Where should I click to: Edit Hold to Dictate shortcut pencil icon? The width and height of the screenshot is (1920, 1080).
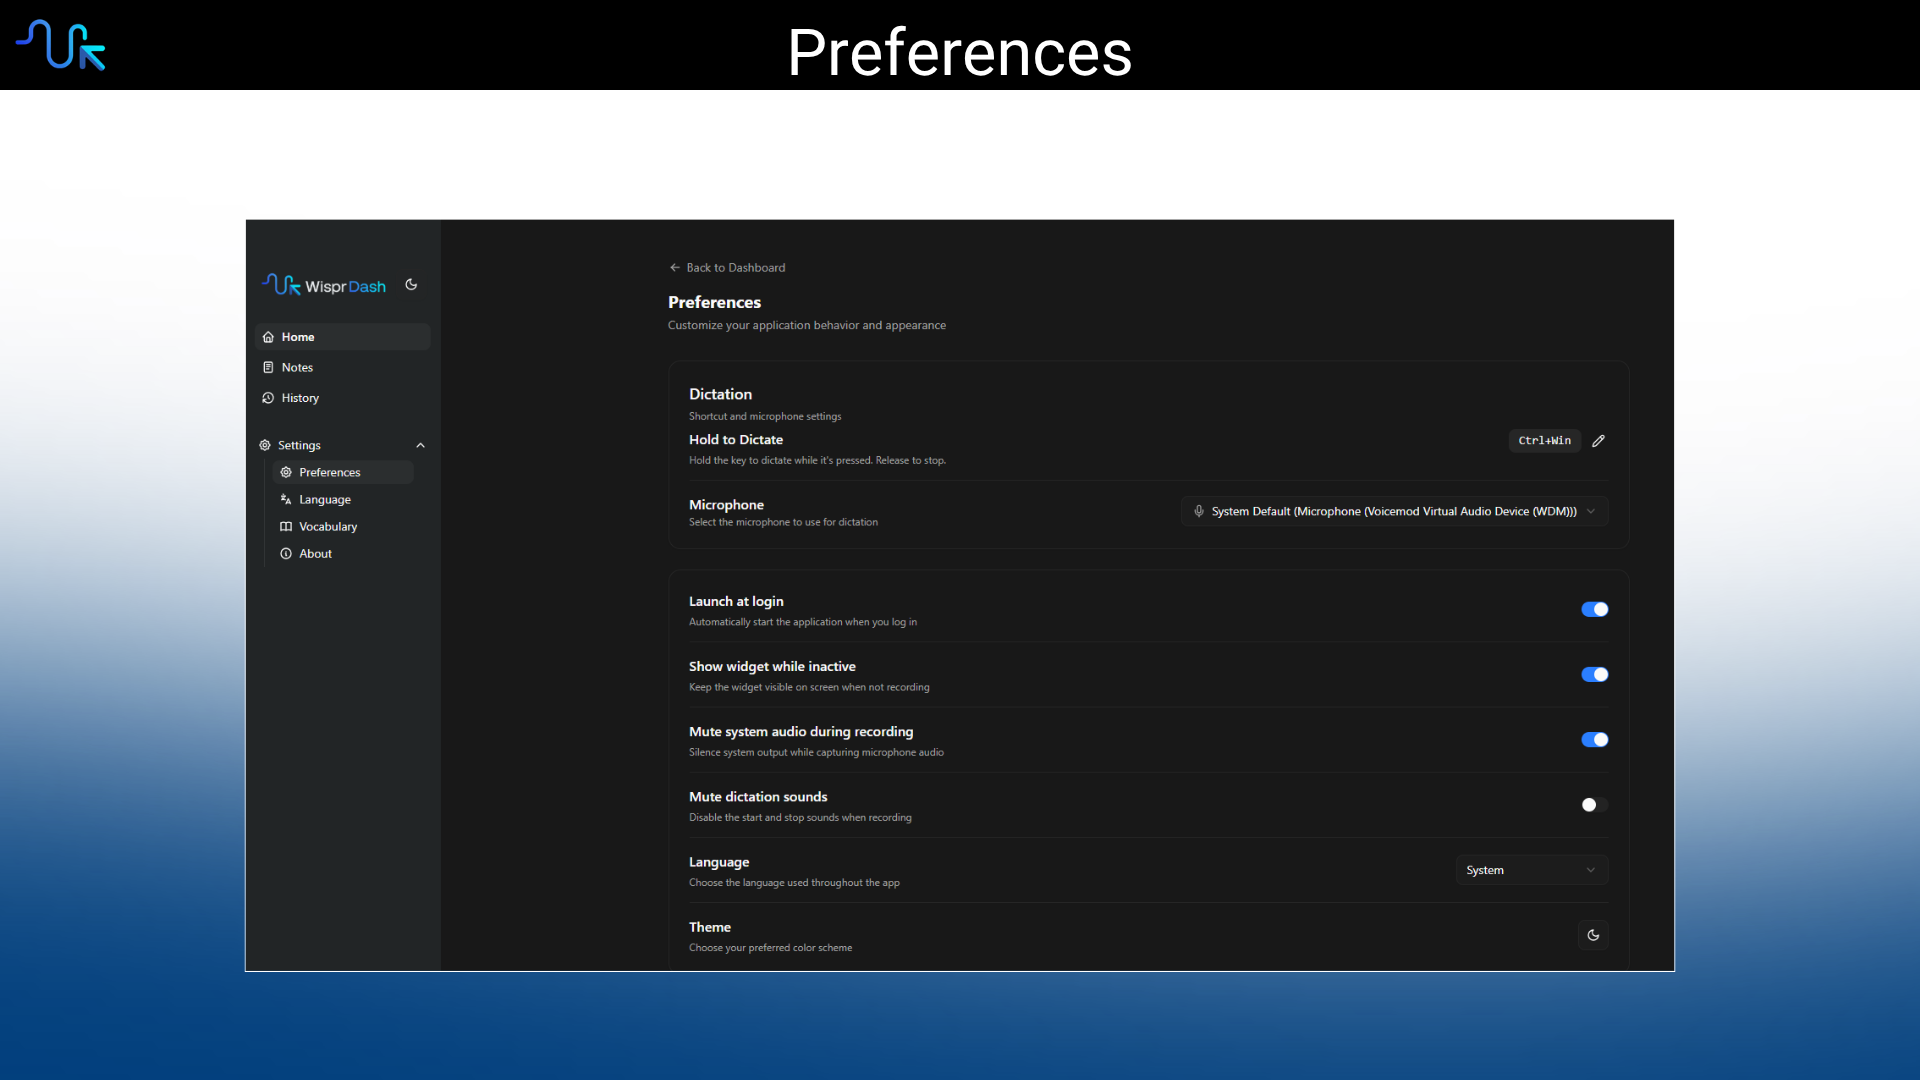(x=1598, y=441)
